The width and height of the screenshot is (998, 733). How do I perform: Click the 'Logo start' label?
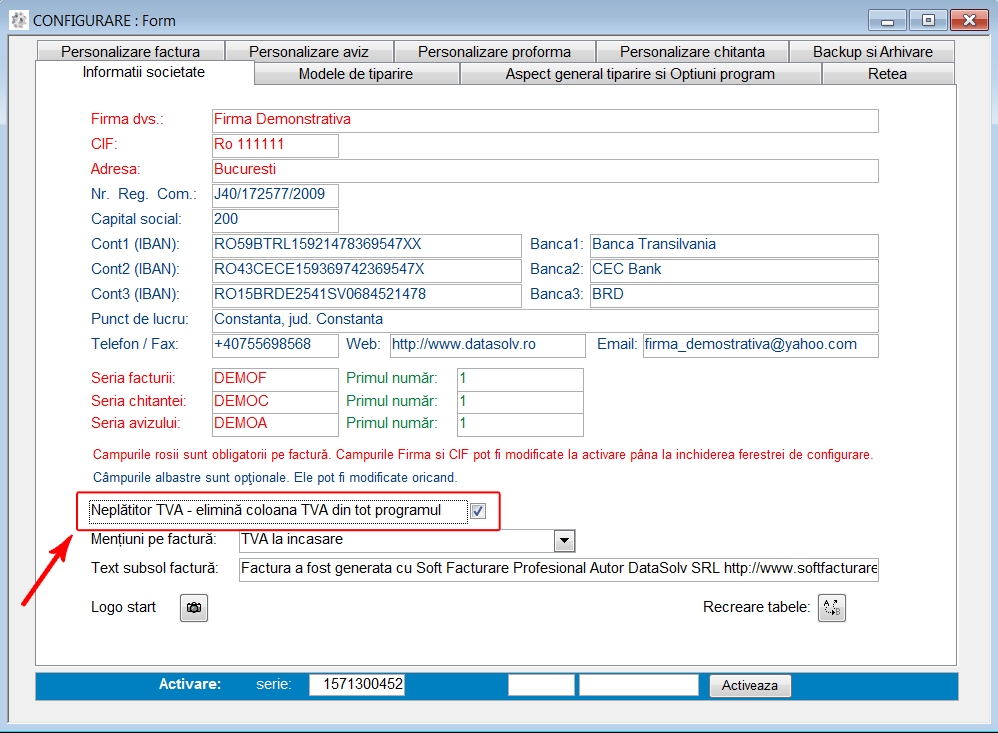(123, 607)
